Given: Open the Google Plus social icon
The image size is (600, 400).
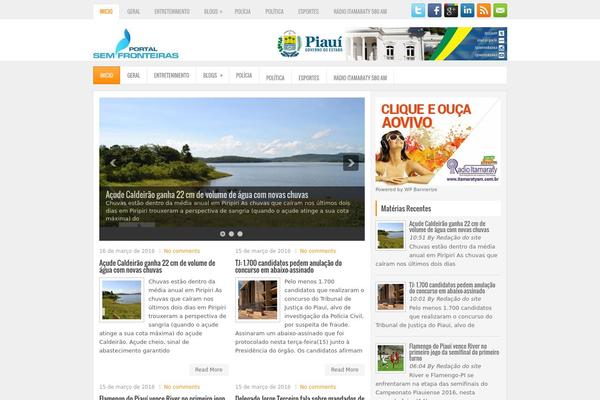Looking at the screenshot, I should [x=451, y=10].
